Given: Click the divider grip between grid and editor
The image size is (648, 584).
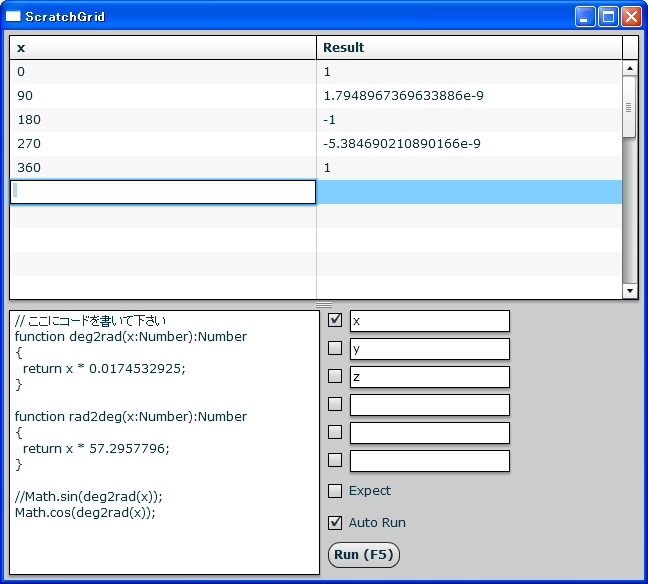Looking at the screenshot, I should click(324, 305).
